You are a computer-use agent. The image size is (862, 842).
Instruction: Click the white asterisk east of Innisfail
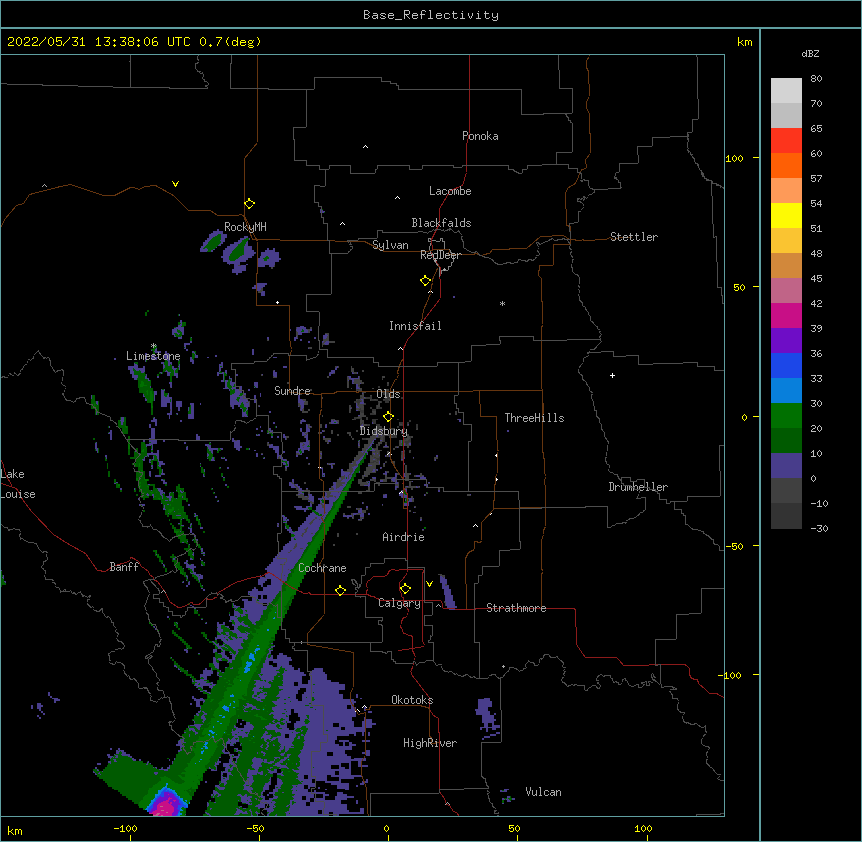tap(502, 304)
